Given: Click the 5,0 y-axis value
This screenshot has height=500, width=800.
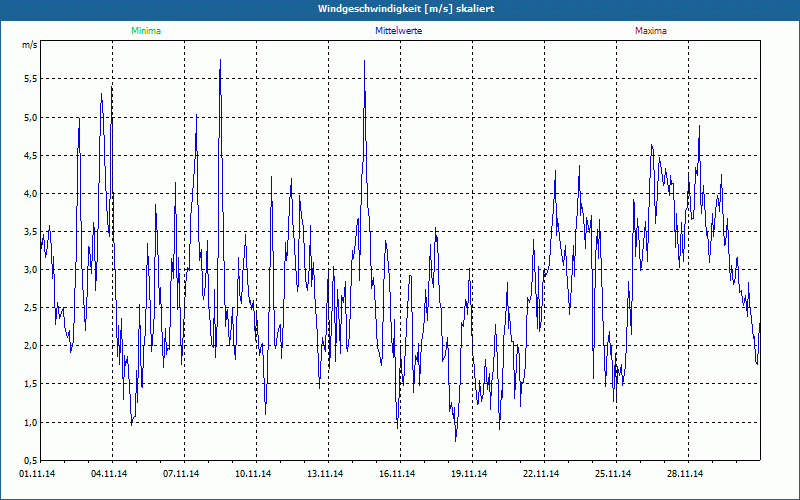Looking at the screenshot, I should tap(30, 117).
